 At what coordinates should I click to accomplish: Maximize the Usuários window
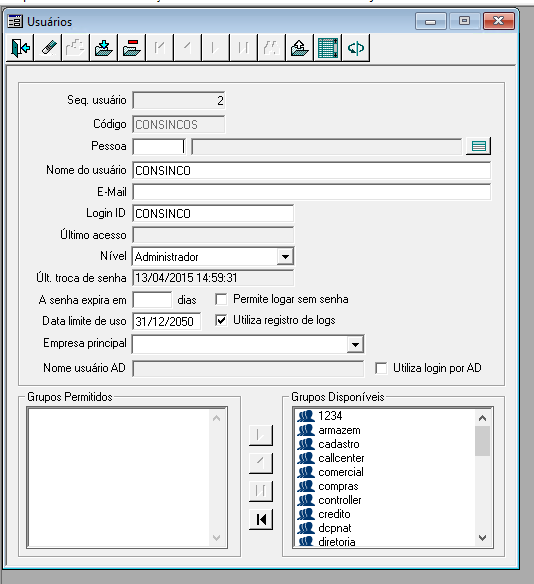coord(464,21)
